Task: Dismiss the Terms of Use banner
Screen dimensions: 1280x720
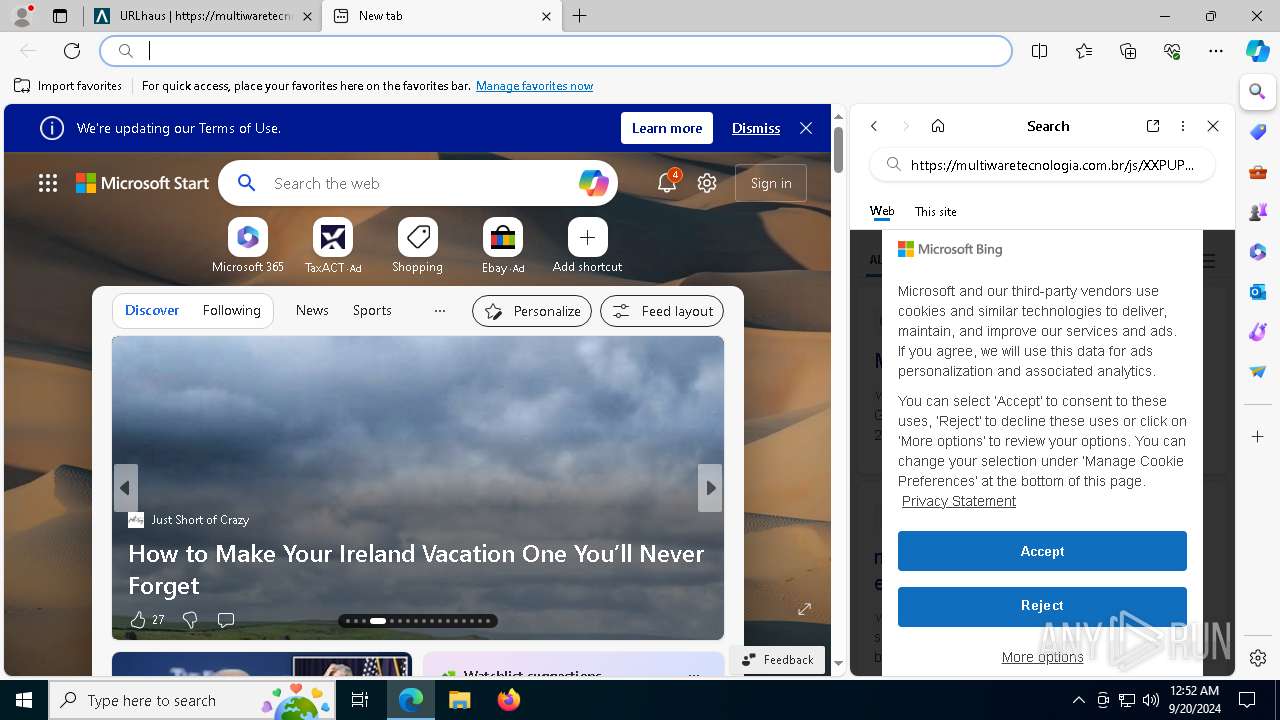Action: pyautogui.click(x=756, y=128)
